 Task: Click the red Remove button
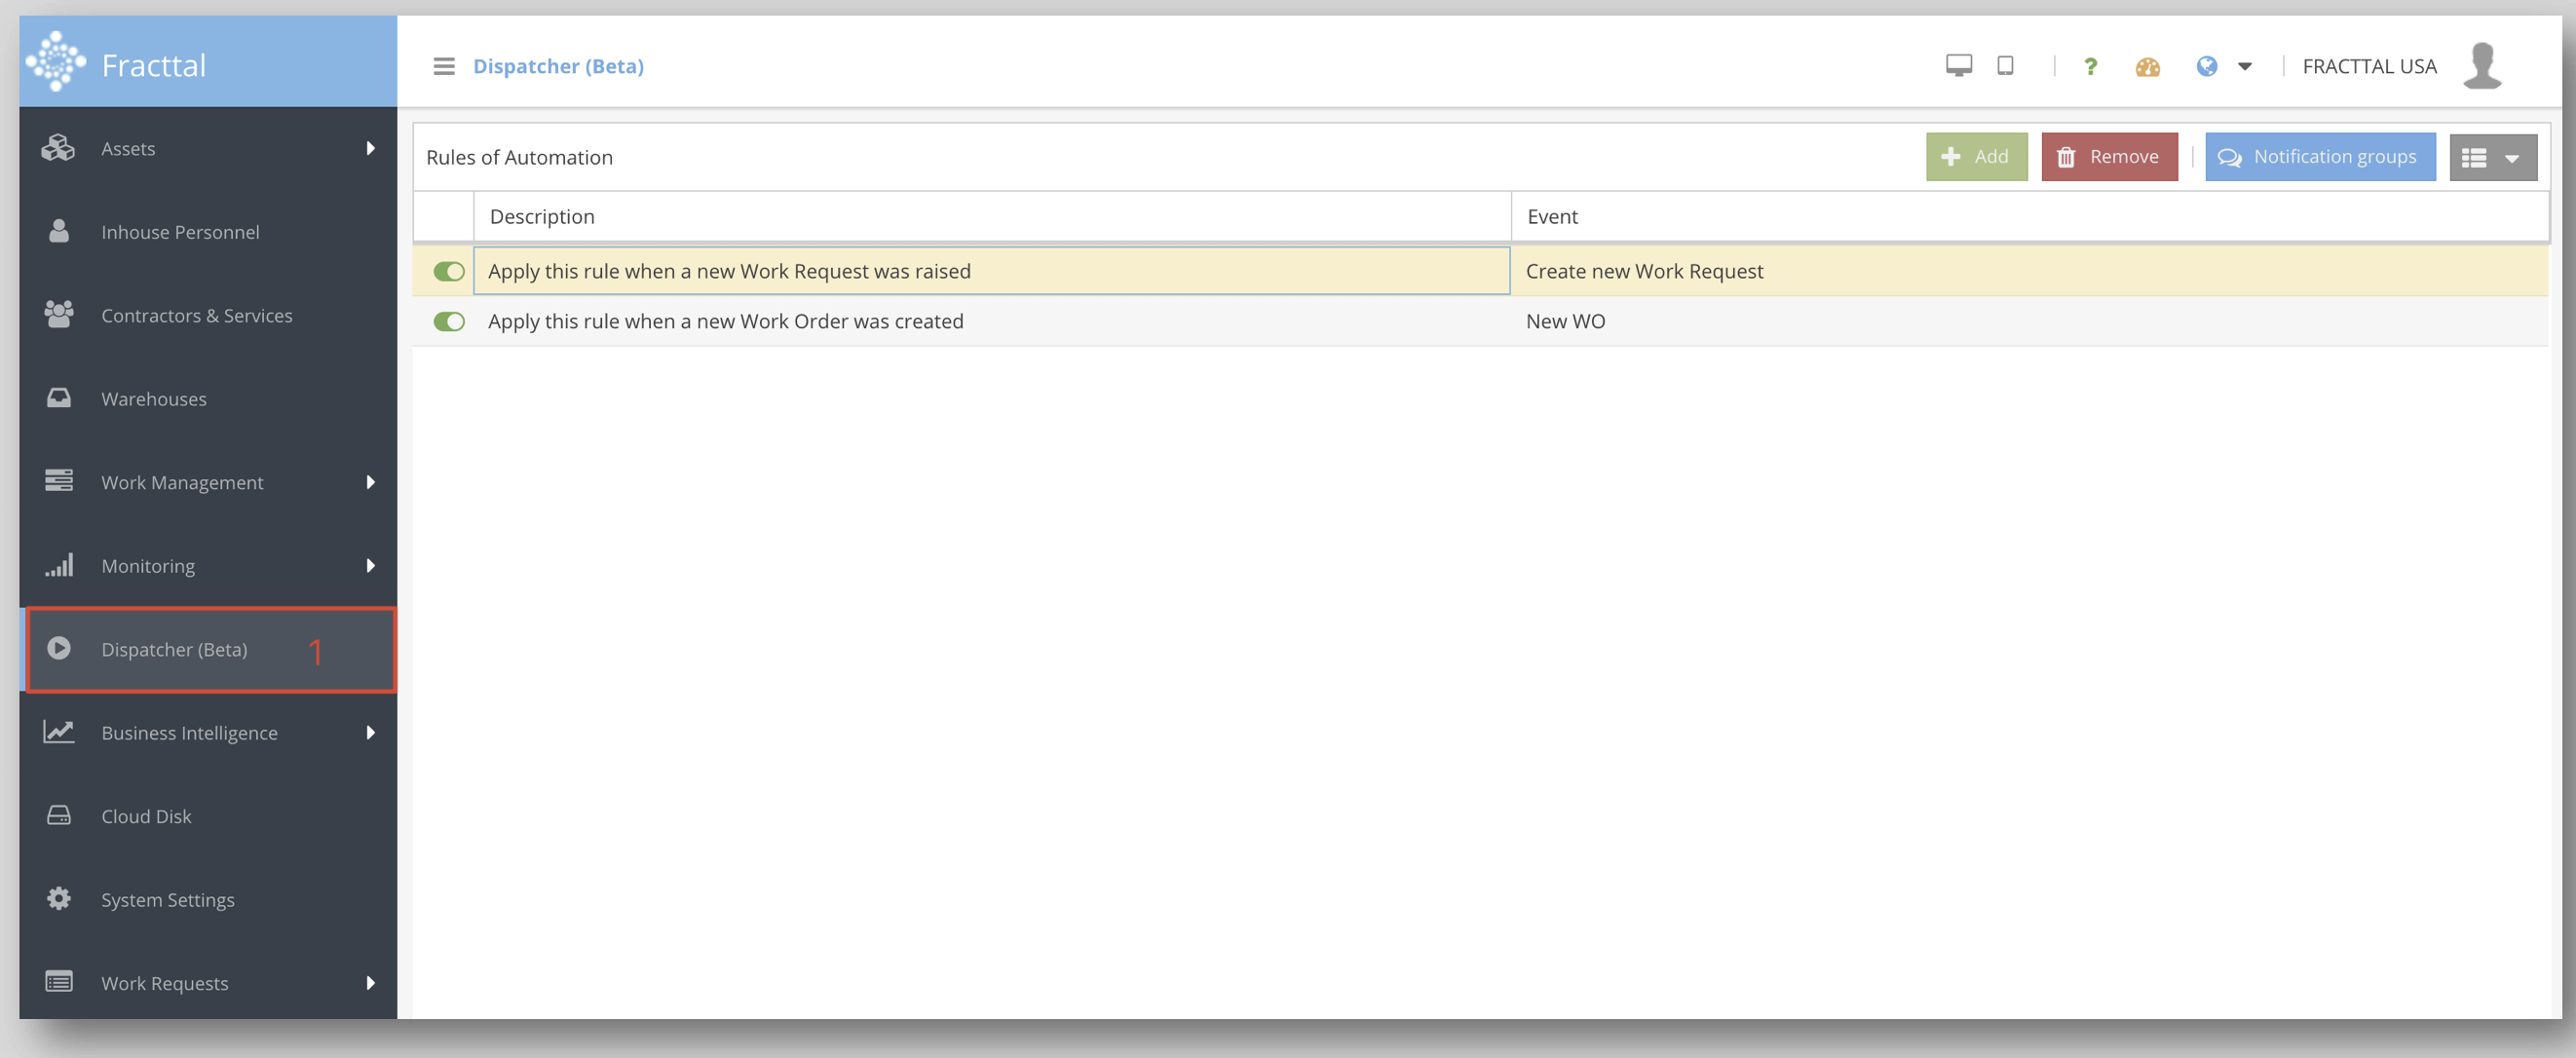pos(2108,157)
